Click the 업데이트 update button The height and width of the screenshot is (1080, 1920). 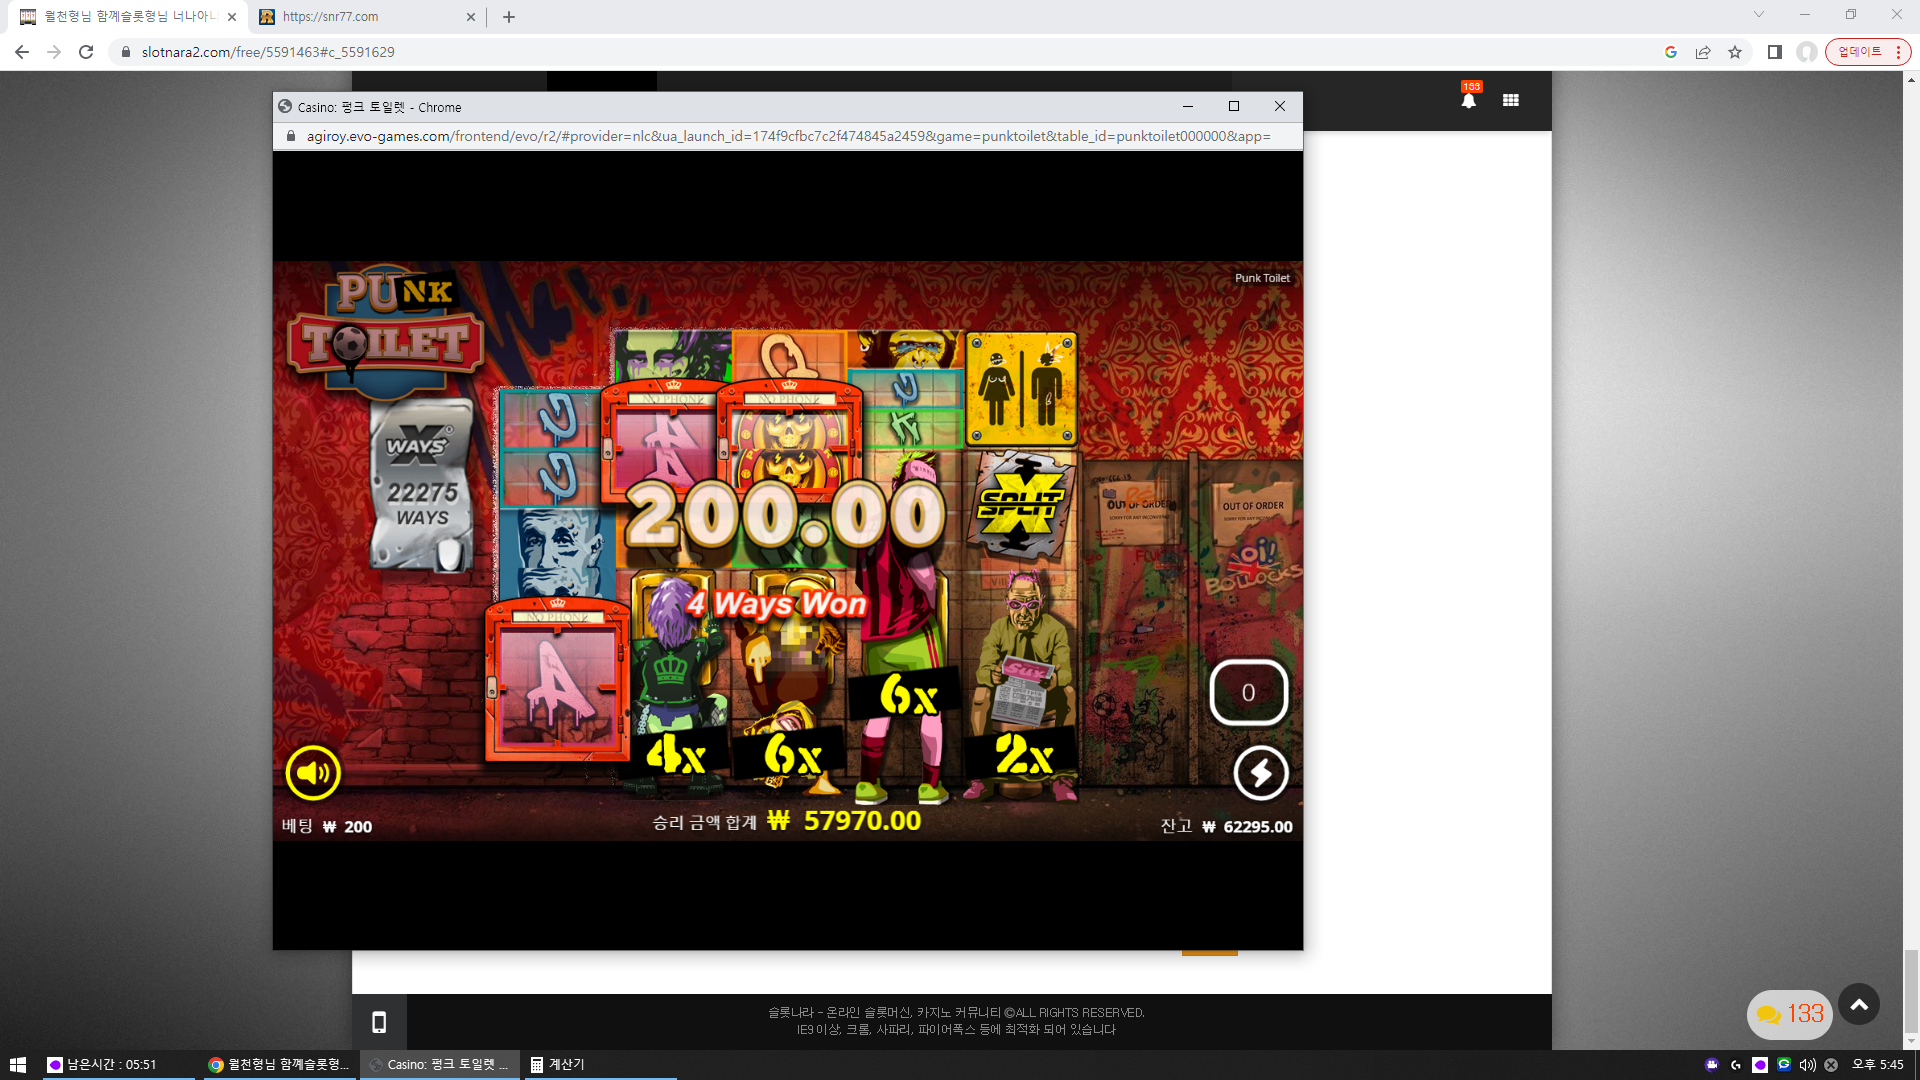tap(1859, 52)
